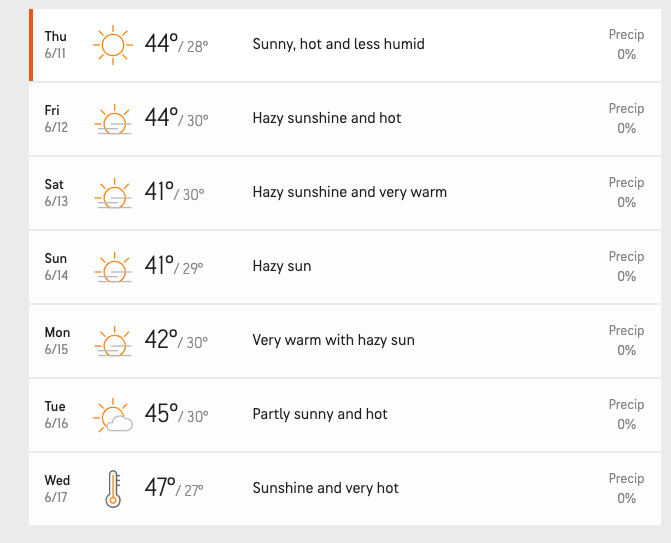Select 'Sunny, hot and less humid' text

point(338,44)
